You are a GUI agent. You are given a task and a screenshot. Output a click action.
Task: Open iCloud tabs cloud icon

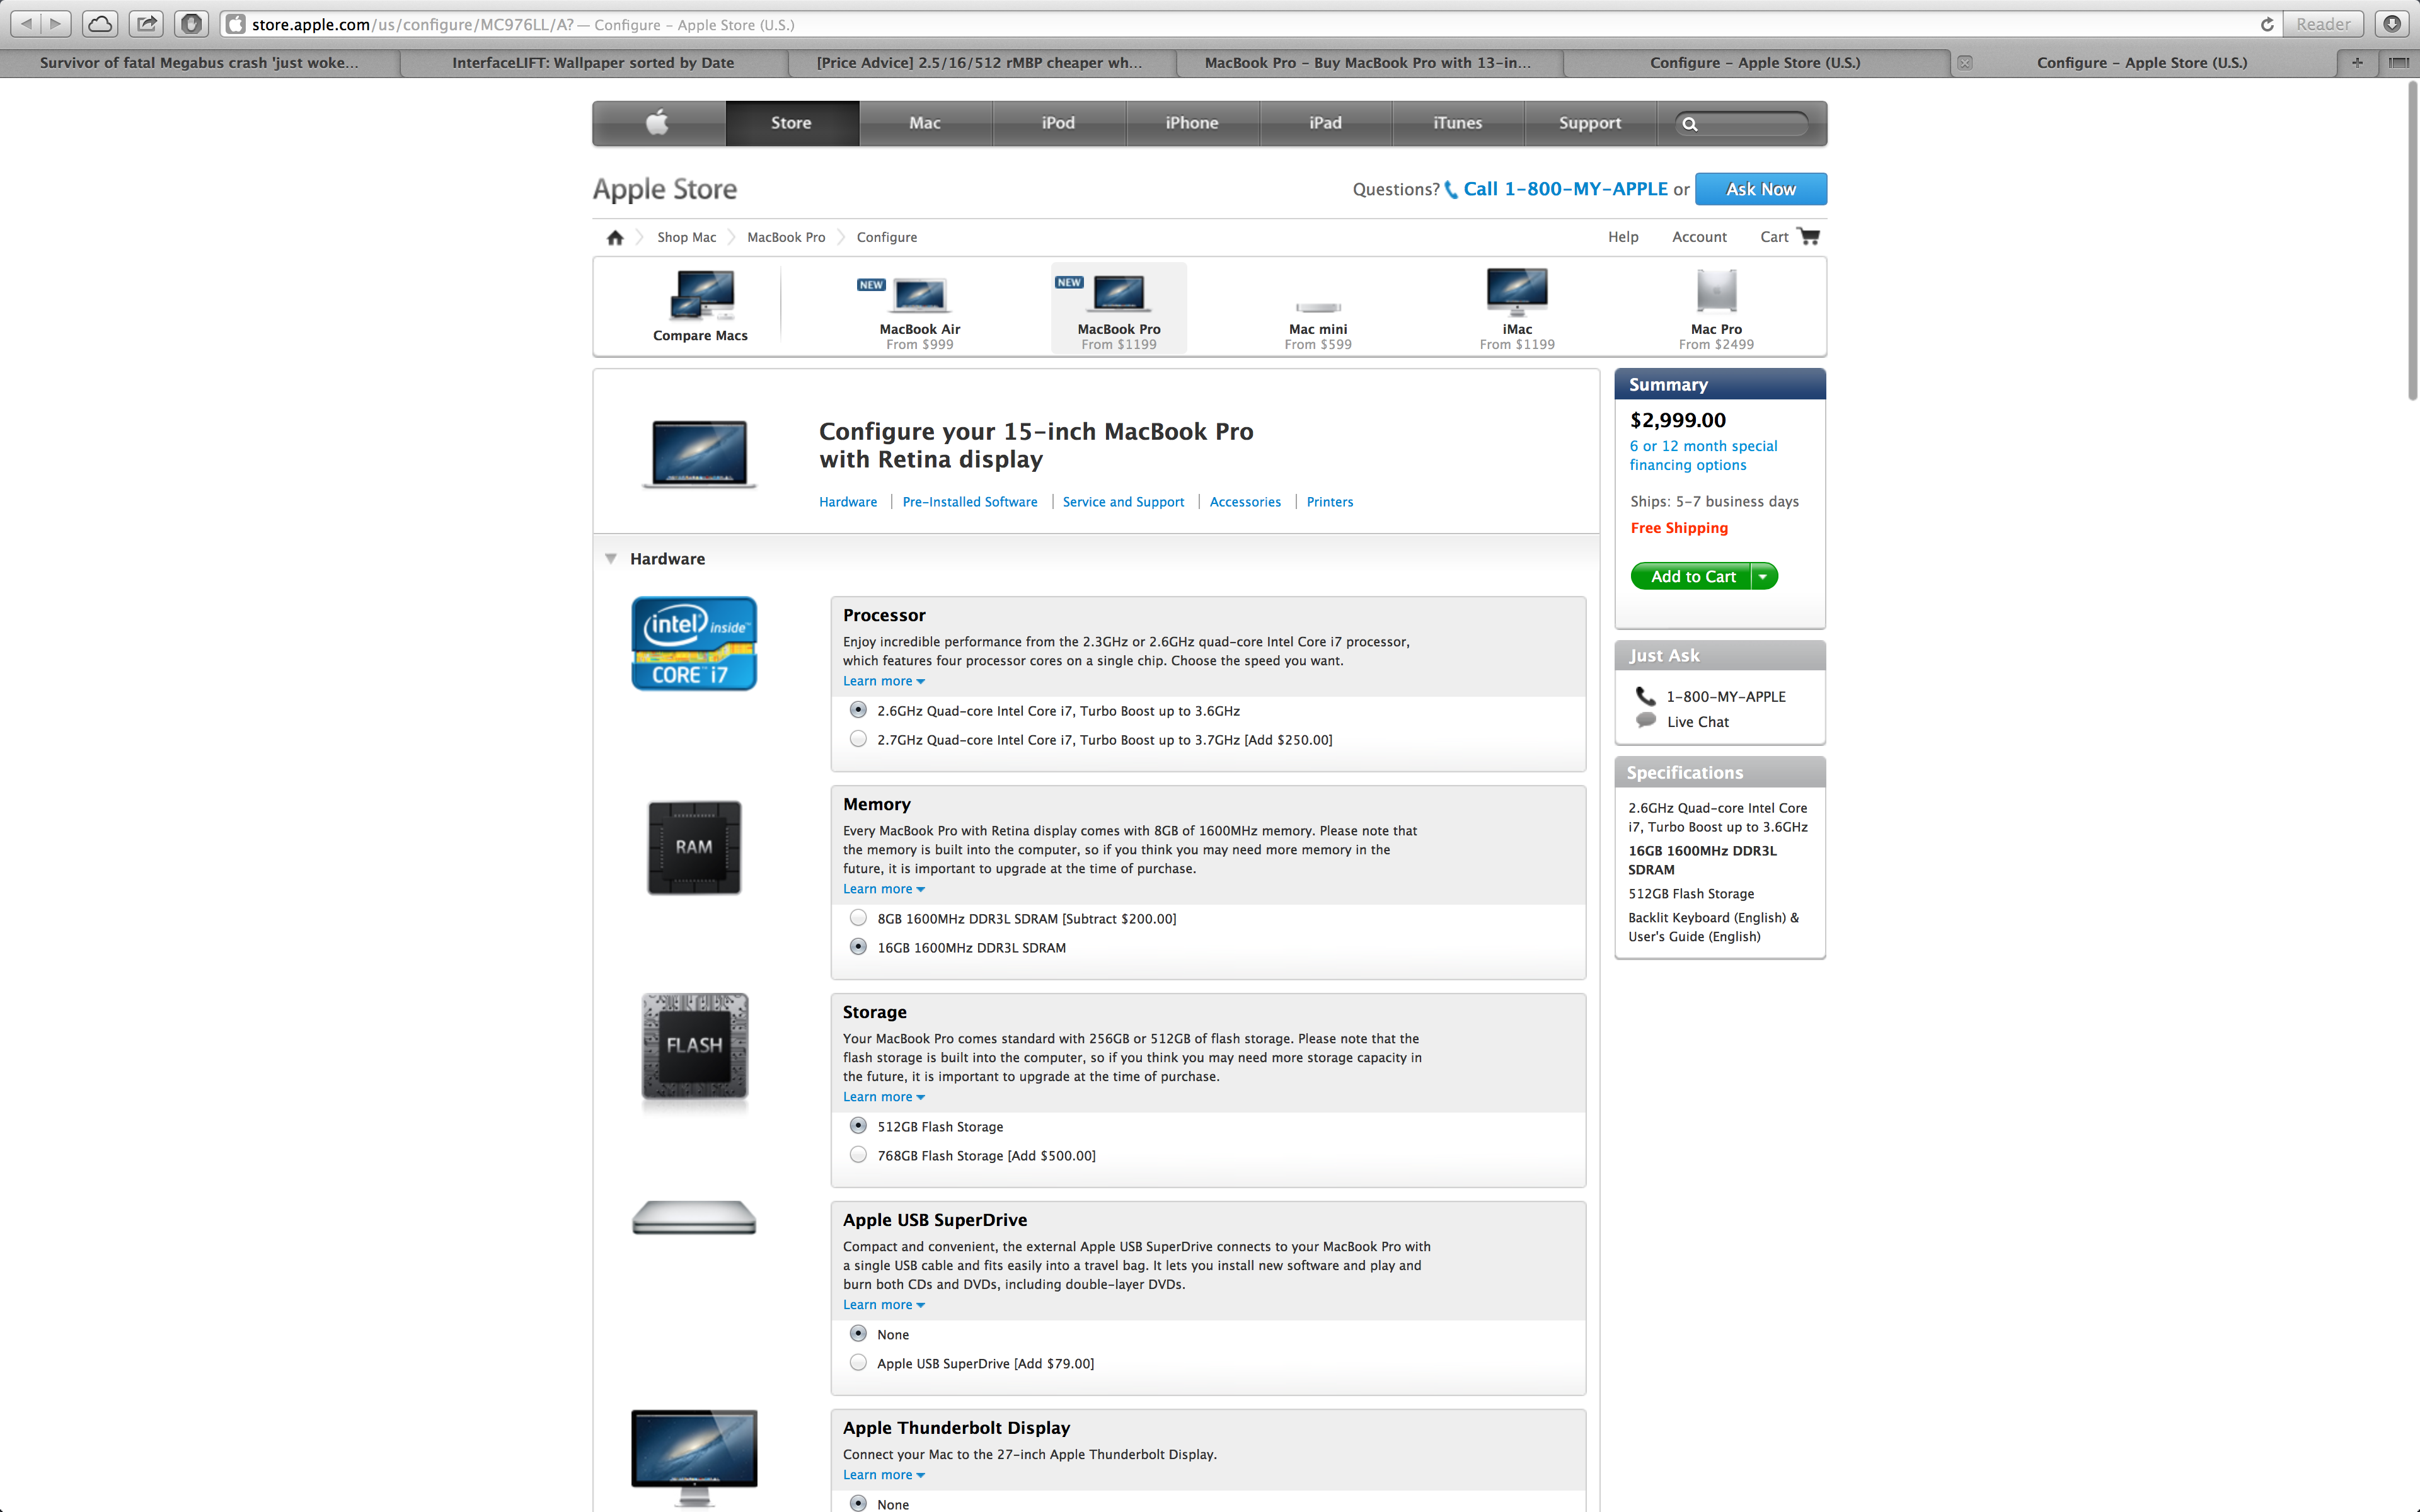coord(100,23)
